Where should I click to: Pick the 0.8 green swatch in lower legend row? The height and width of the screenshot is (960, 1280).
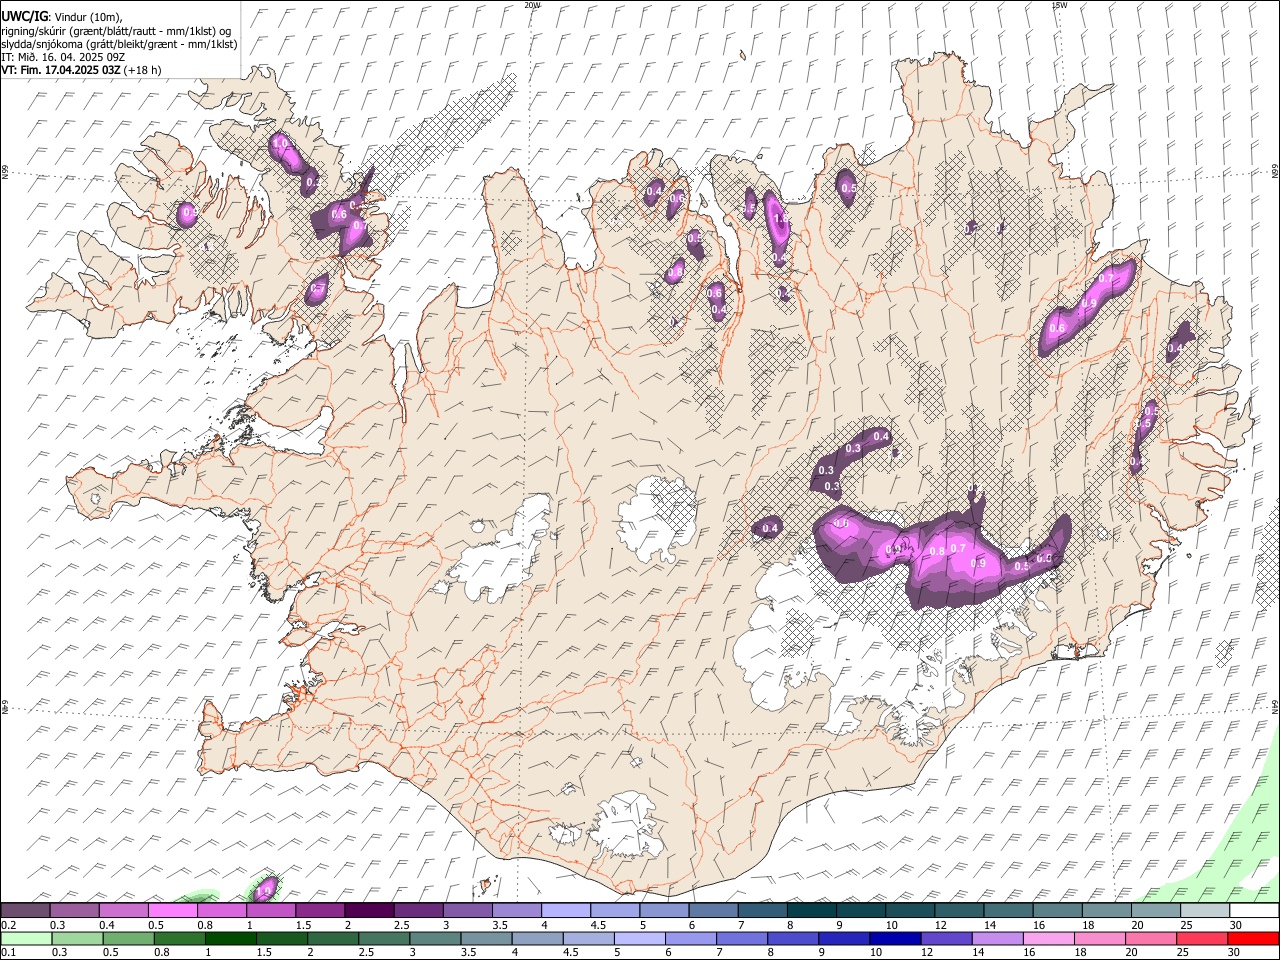click(x=180, y=938)
